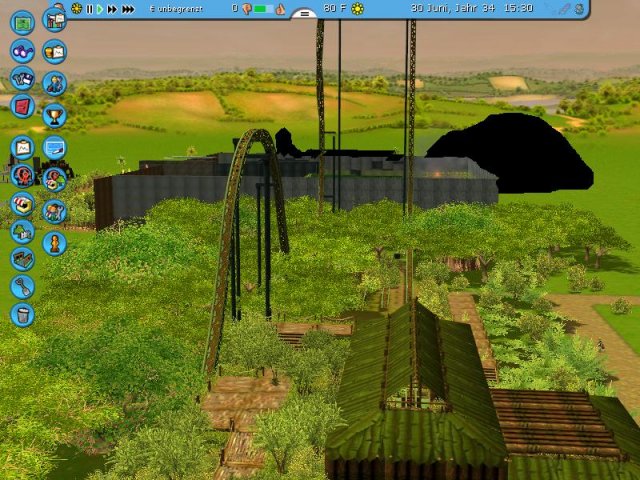
Task: Open the peep statue icon
Action: pyautogui.click(x=55, y=244)
